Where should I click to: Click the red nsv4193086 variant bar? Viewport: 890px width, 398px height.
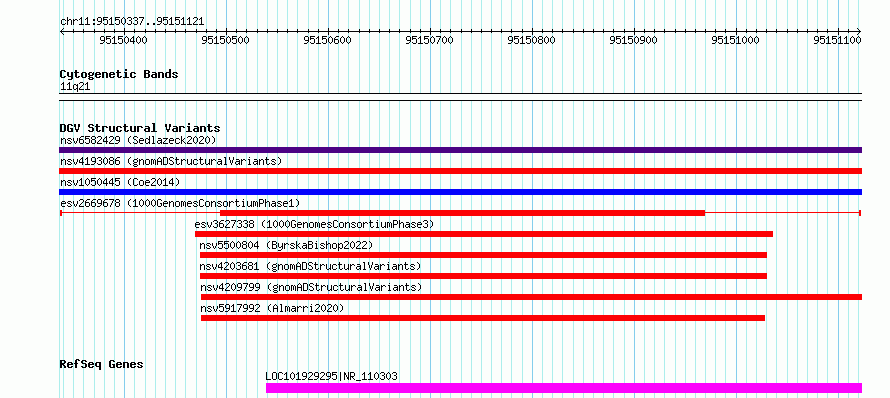(460, 171)
